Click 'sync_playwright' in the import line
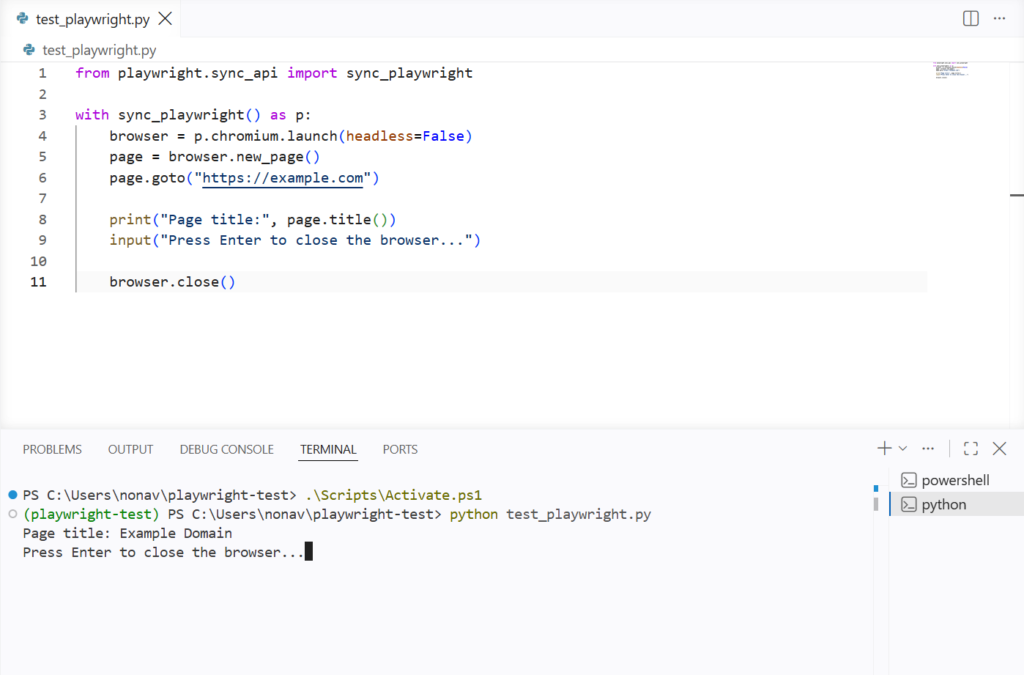Image resolution: width=1024 pixels, height=675 pixels. coord(409,73)
